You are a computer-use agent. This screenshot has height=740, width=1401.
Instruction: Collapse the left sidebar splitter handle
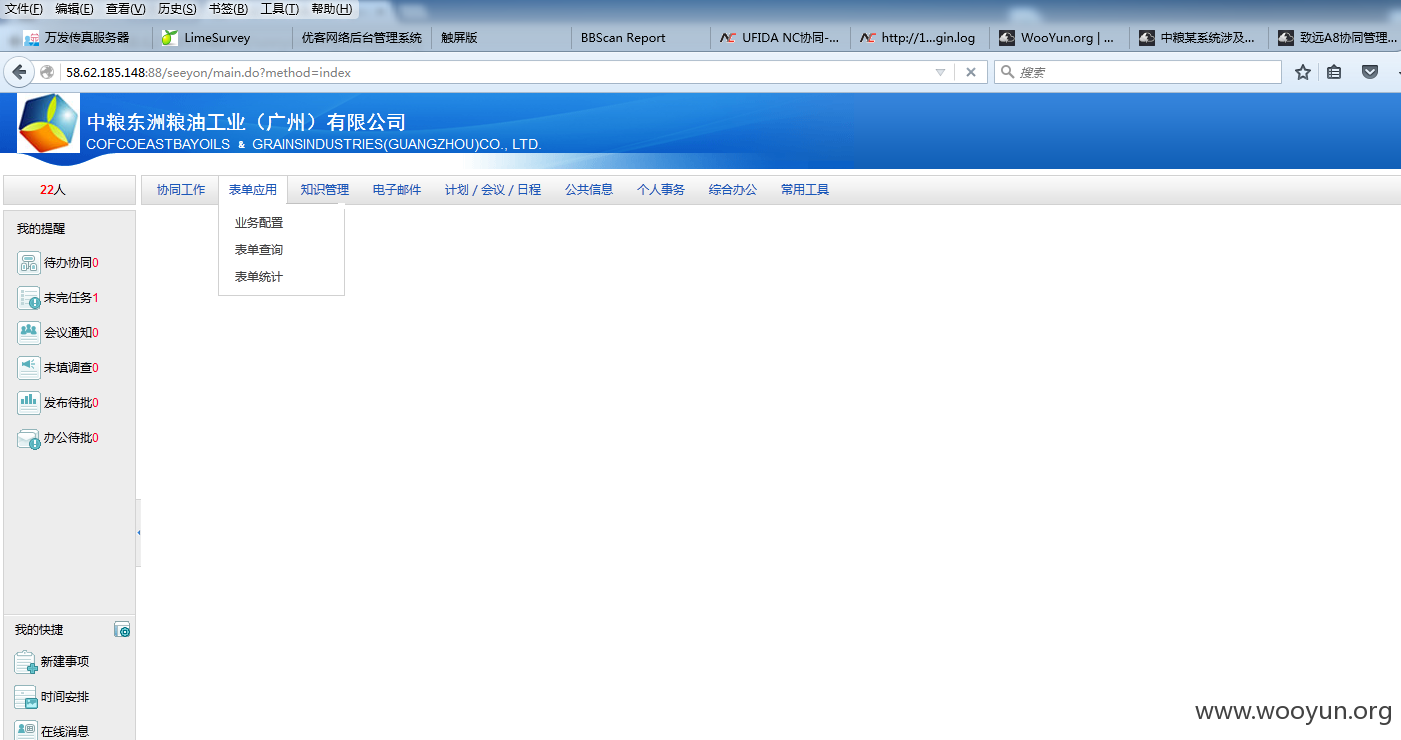(138, 533)
